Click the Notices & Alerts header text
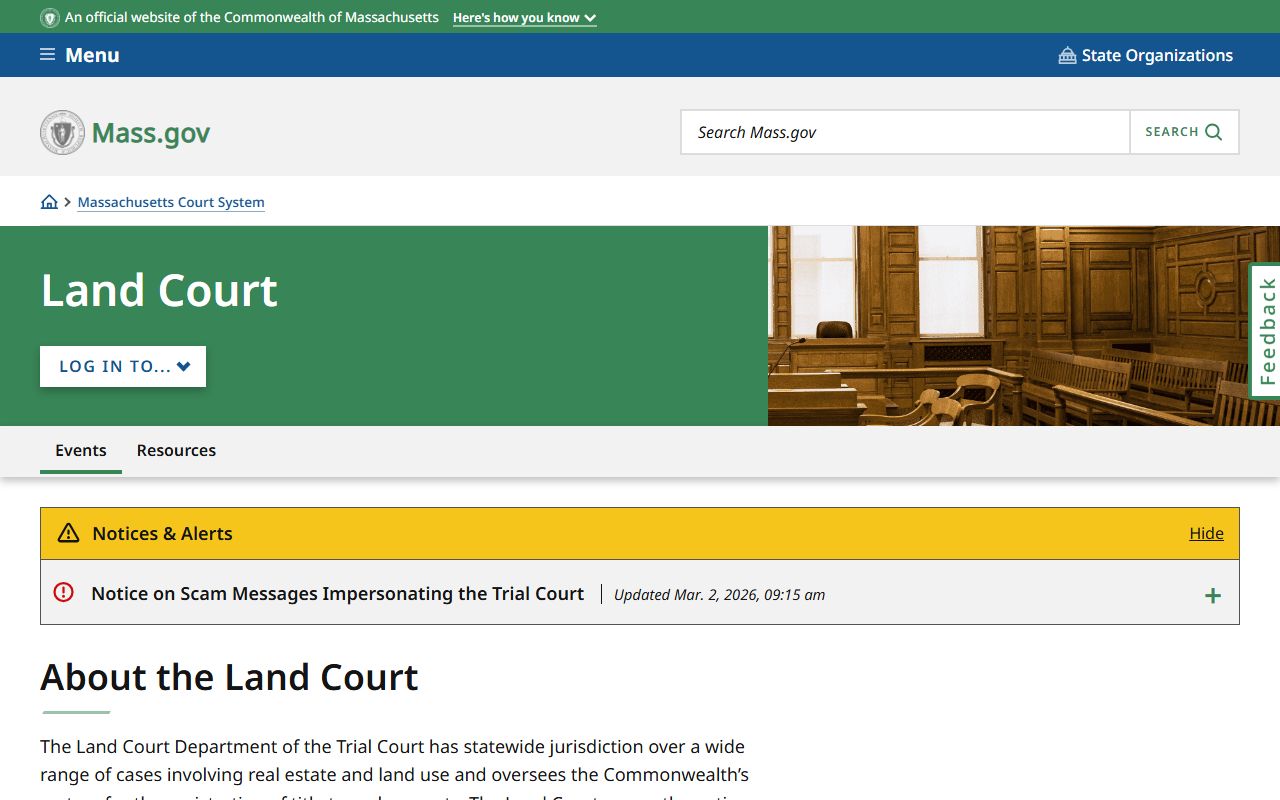 tap(162, 533)
